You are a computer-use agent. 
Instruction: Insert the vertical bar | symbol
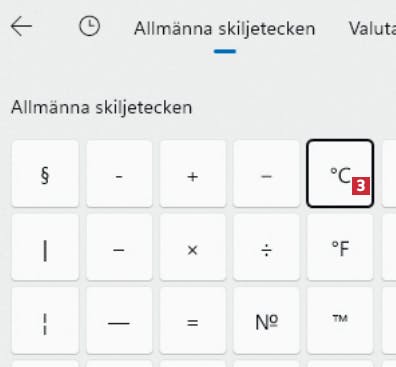click(x=45, y=247)
